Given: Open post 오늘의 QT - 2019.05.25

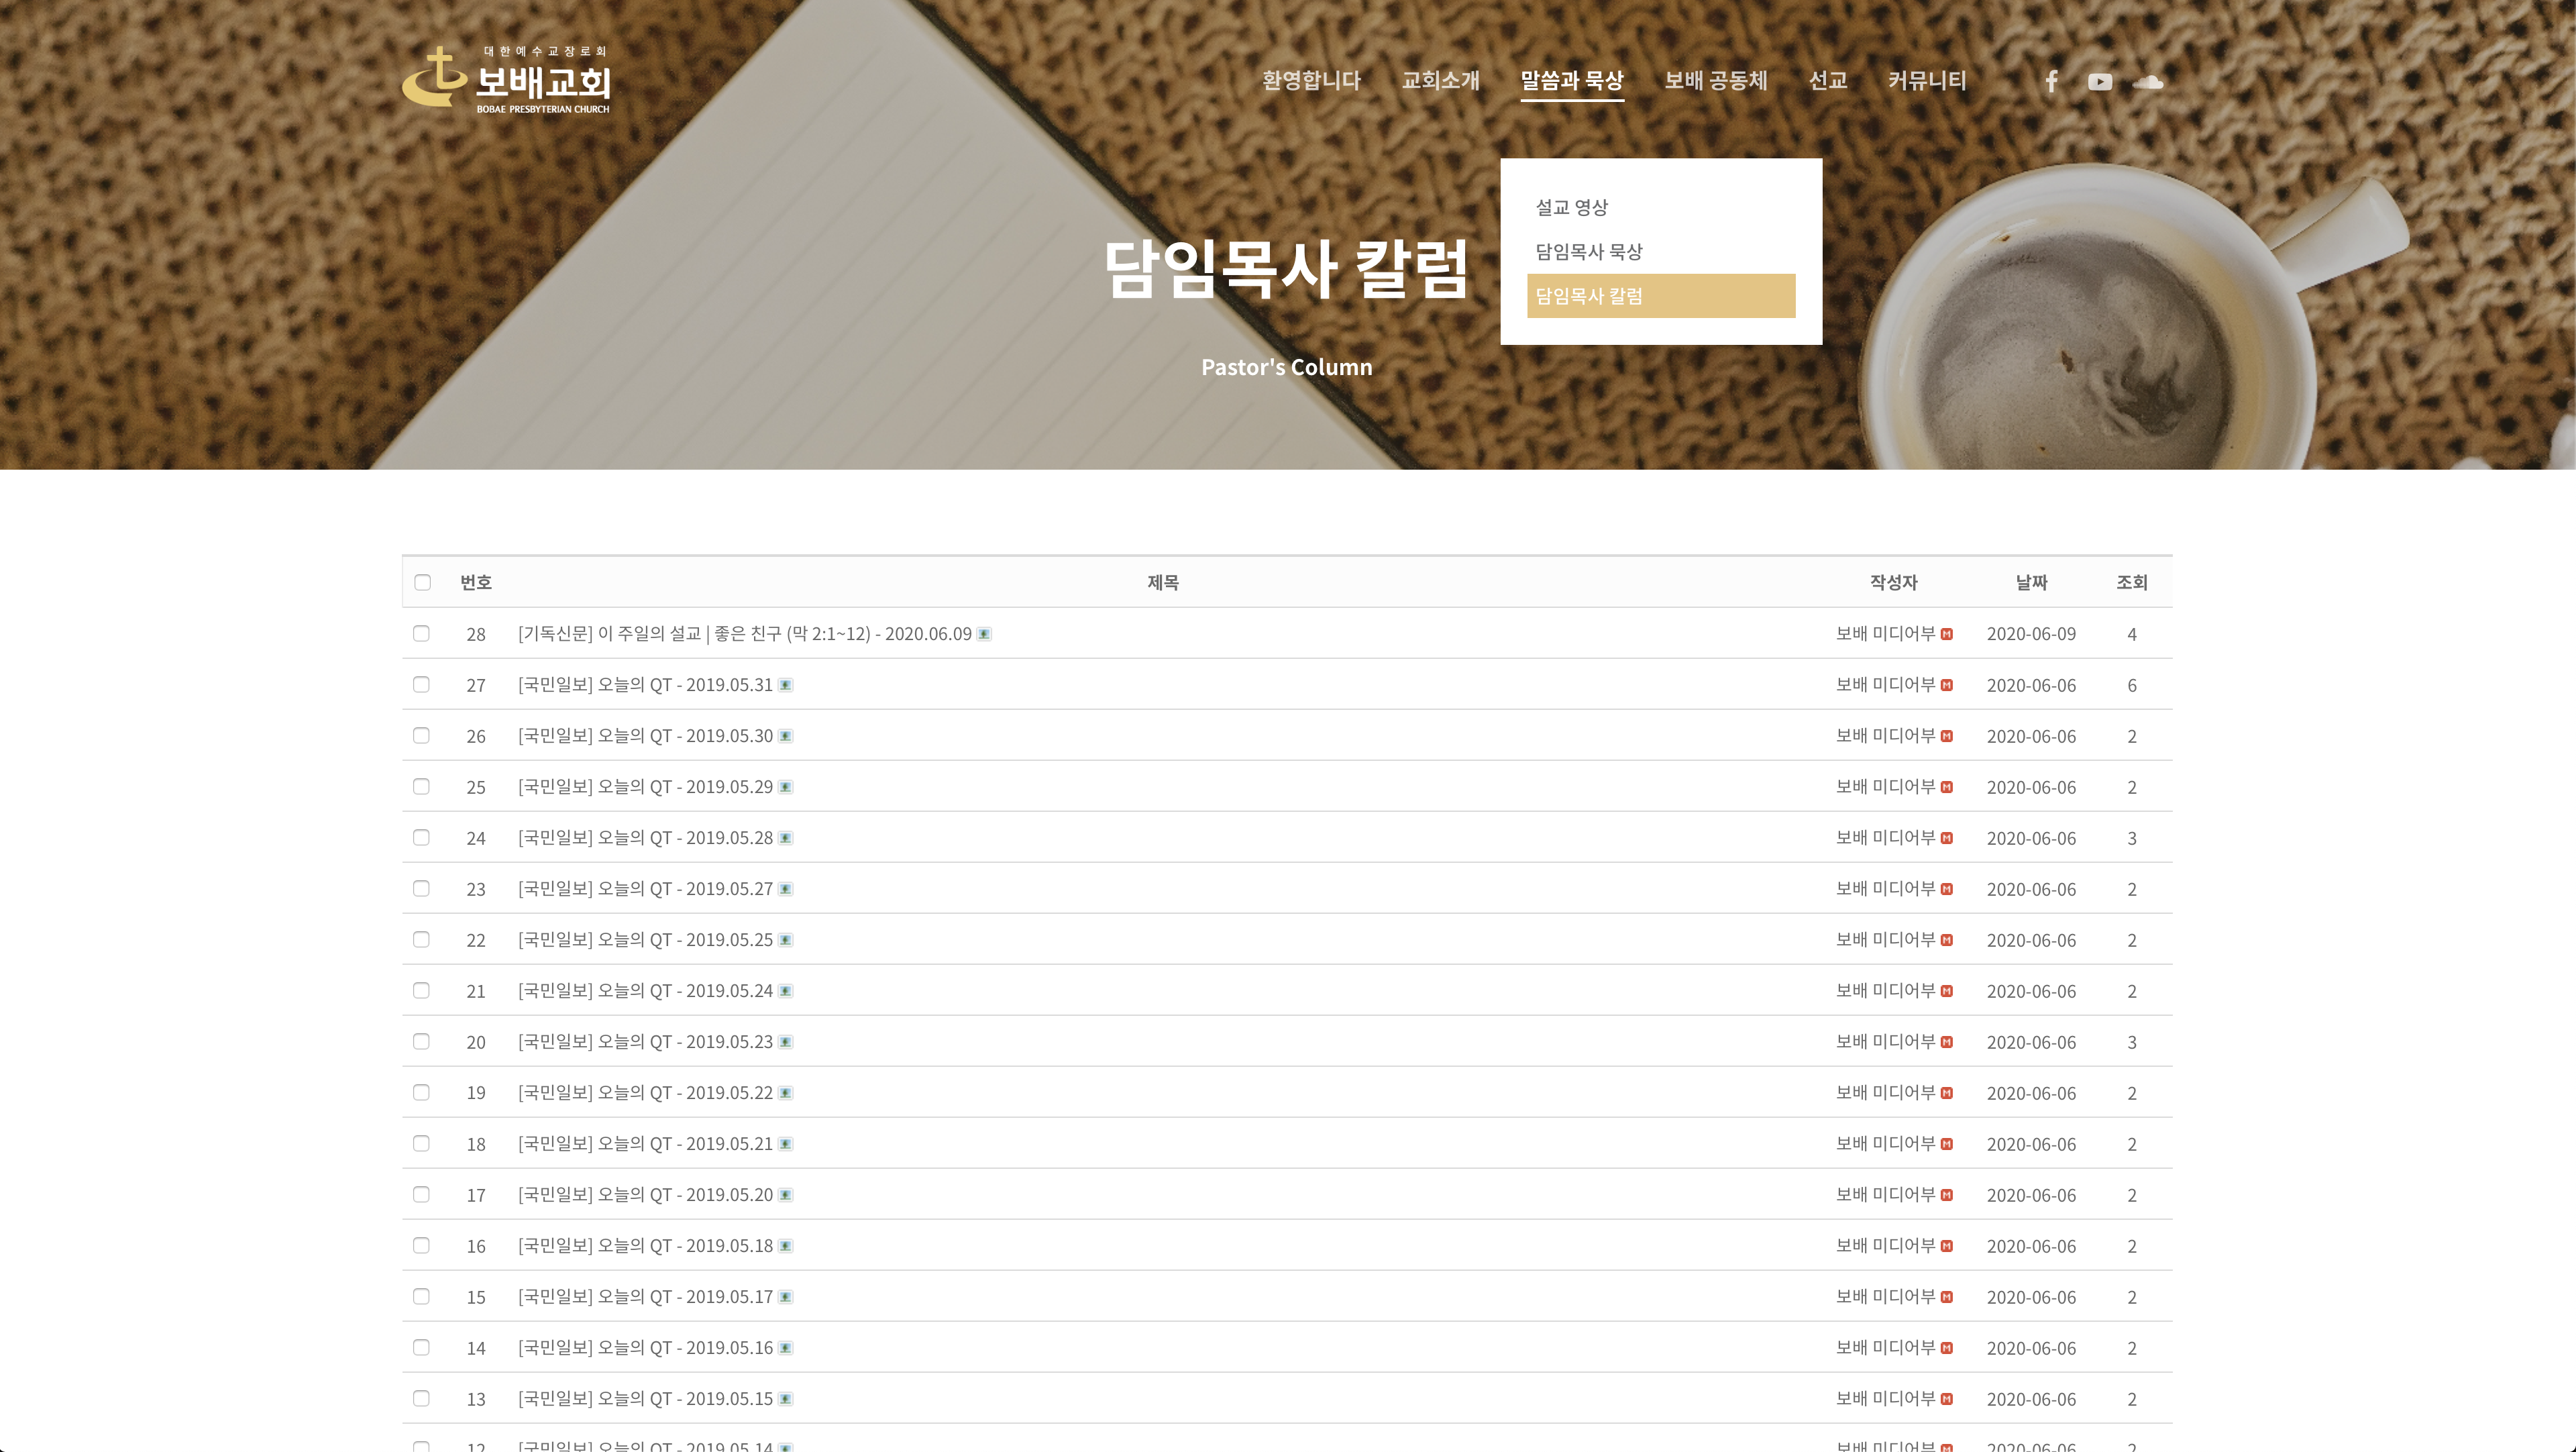Looking at the screenshot, I should pos(645,940).
